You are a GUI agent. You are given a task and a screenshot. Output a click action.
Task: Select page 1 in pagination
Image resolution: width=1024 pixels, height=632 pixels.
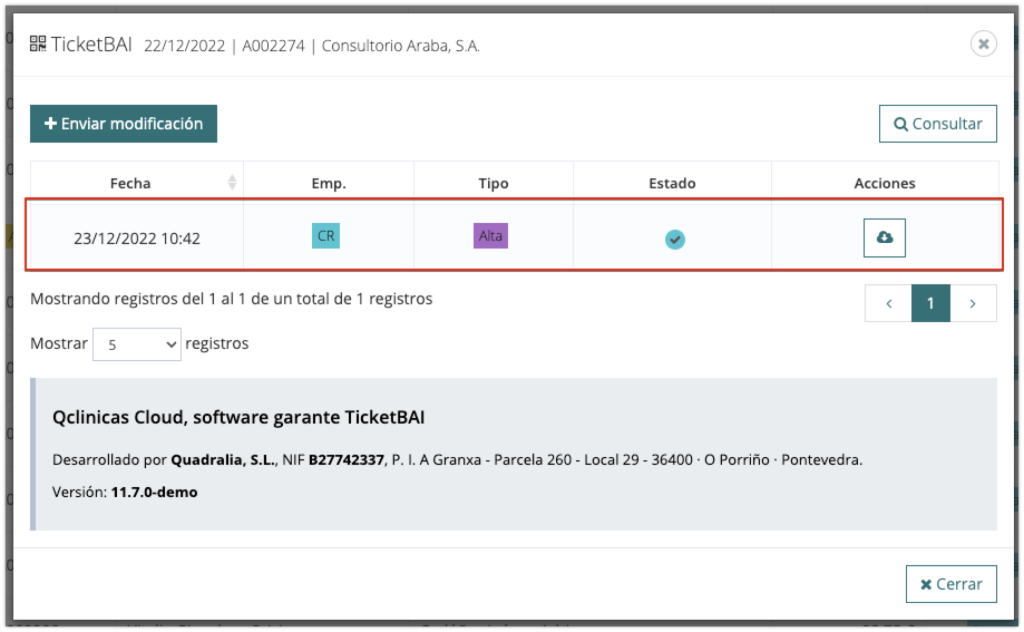[x=930, y=304]
